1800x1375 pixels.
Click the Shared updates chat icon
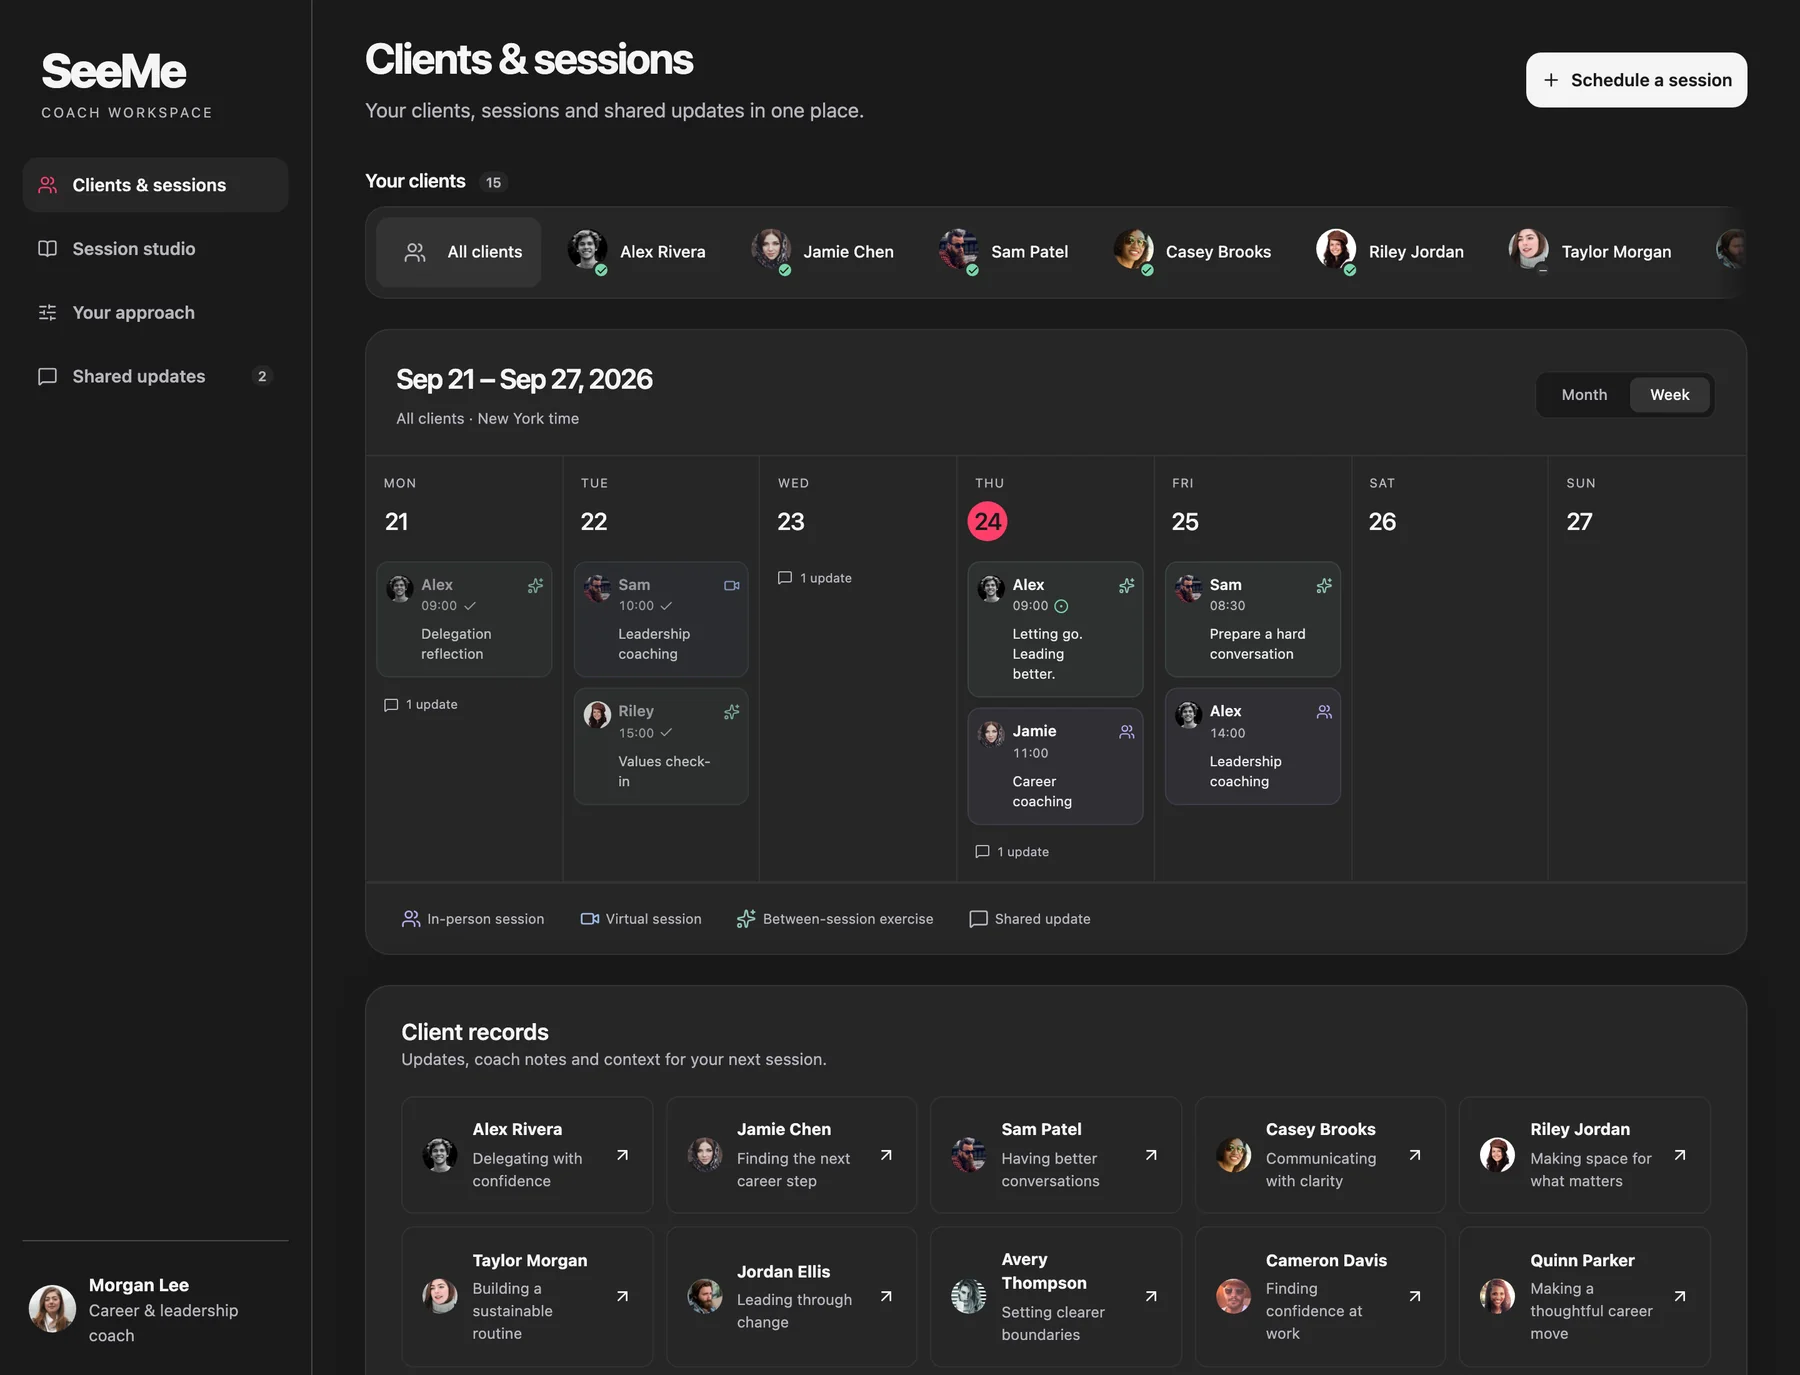[47, 377]
